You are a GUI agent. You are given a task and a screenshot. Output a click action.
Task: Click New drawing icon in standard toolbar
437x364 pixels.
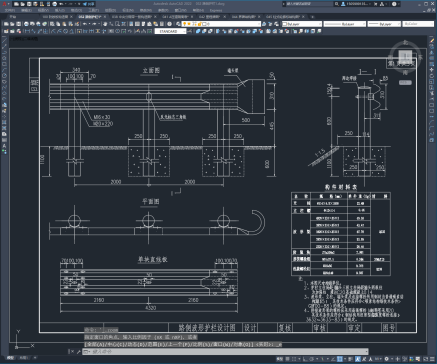(6, 24)
